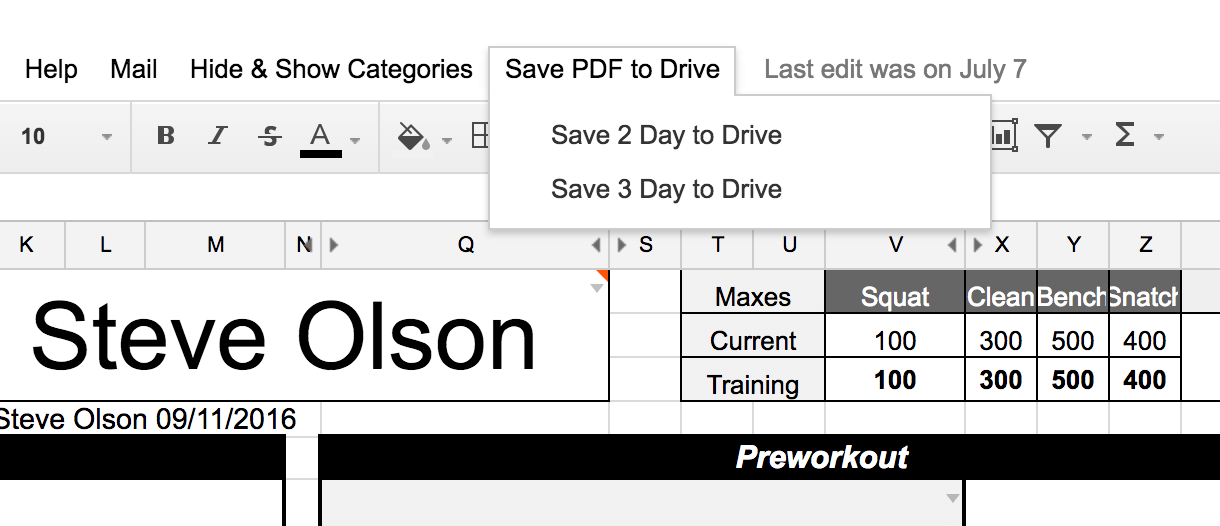Open the Hide & Show Categories menu
Image resolution: width=1220 pixels, height=526 pixels.
pyautogui.click(x=331, y=69)
